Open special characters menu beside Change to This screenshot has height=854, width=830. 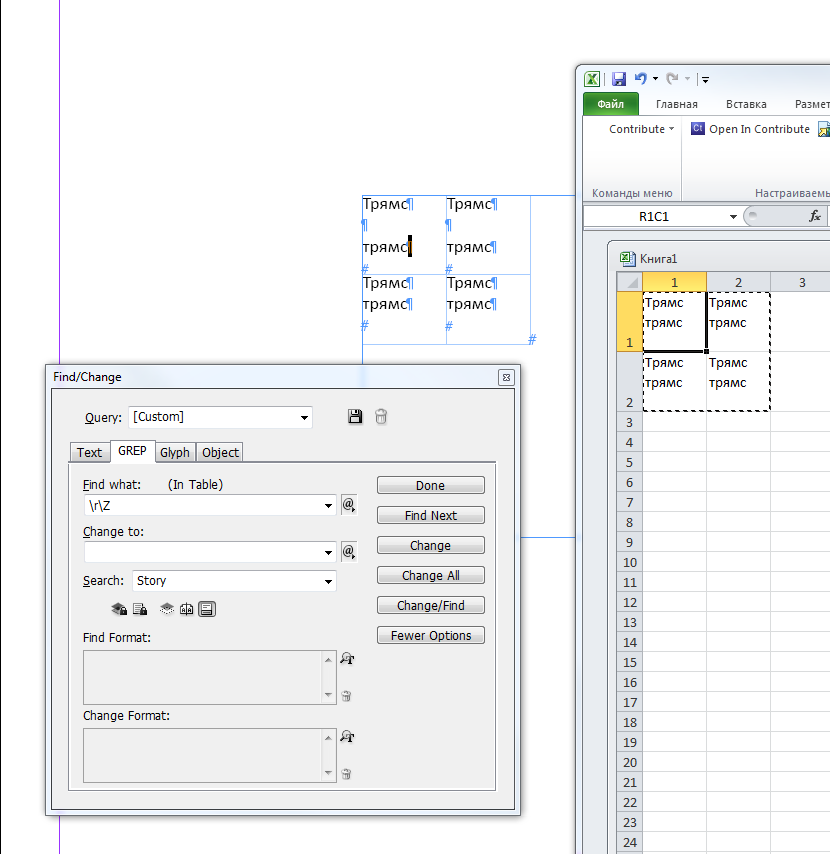pos(349,552)
